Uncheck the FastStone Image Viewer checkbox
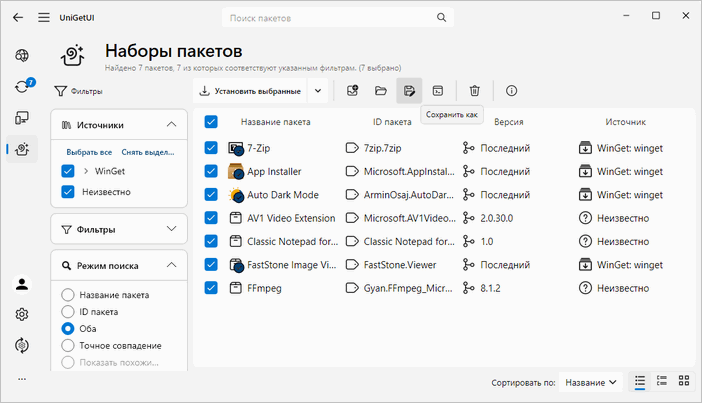Viewport: 702px width, 403px height. click(x=211, y=264)
